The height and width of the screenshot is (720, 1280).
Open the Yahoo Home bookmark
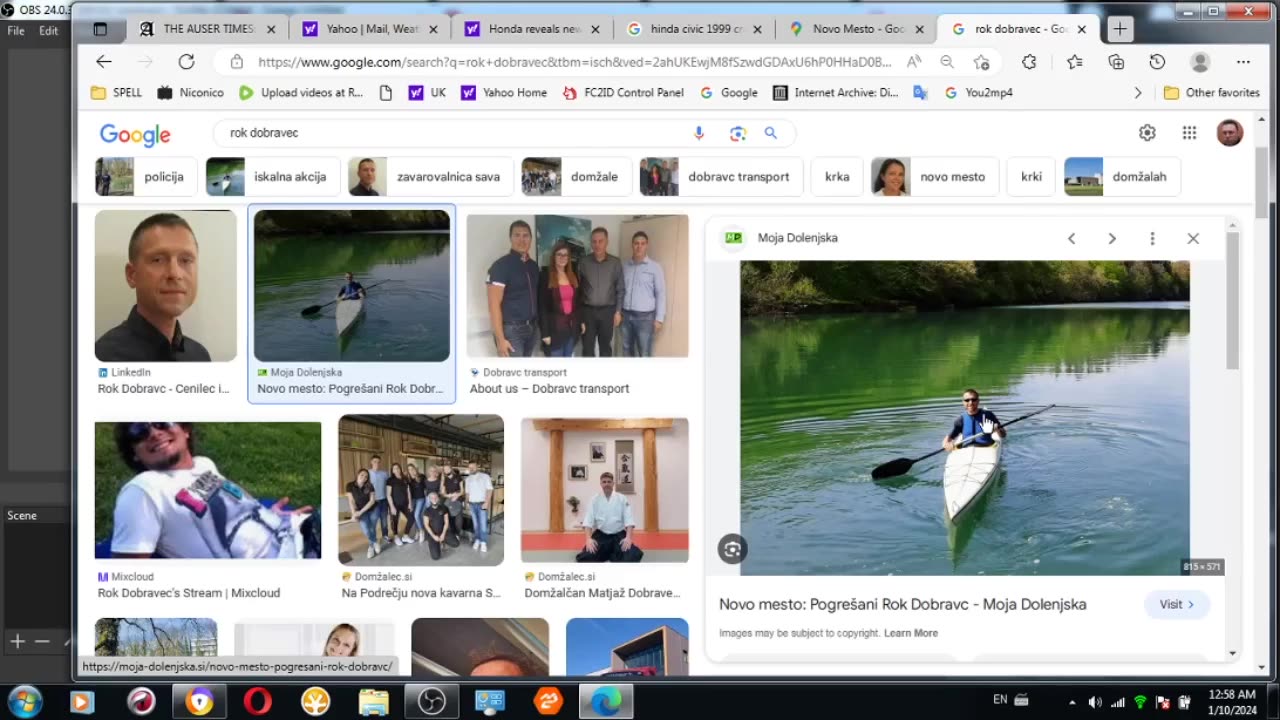504,93
